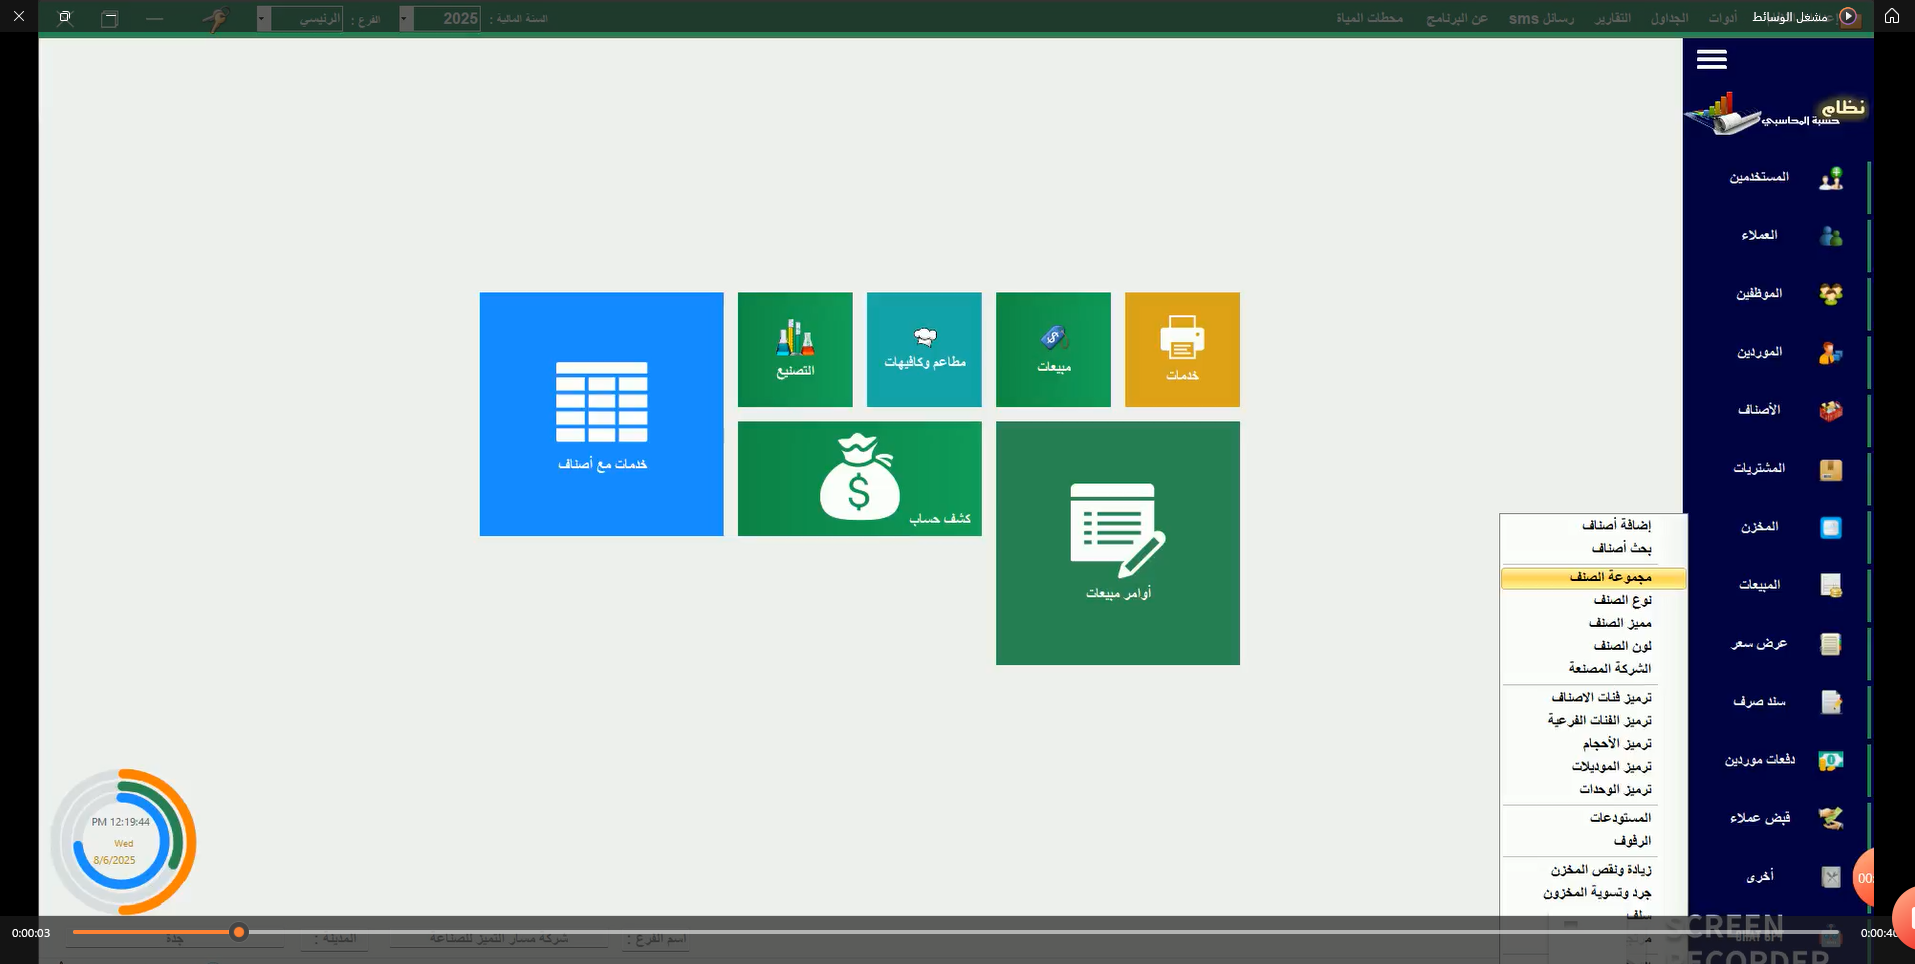Open the خدمات services printer tile

[1182, 350]
